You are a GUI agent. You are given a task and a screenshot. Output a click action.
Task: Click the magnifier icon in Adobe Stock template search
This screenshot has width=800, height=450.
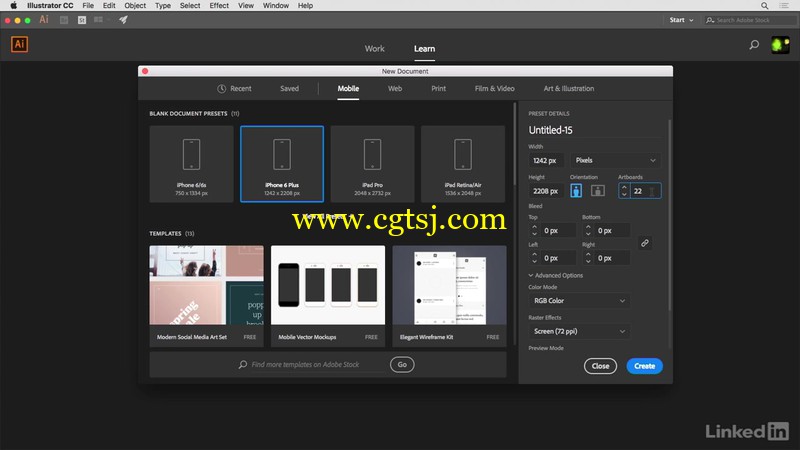point(243,364)
